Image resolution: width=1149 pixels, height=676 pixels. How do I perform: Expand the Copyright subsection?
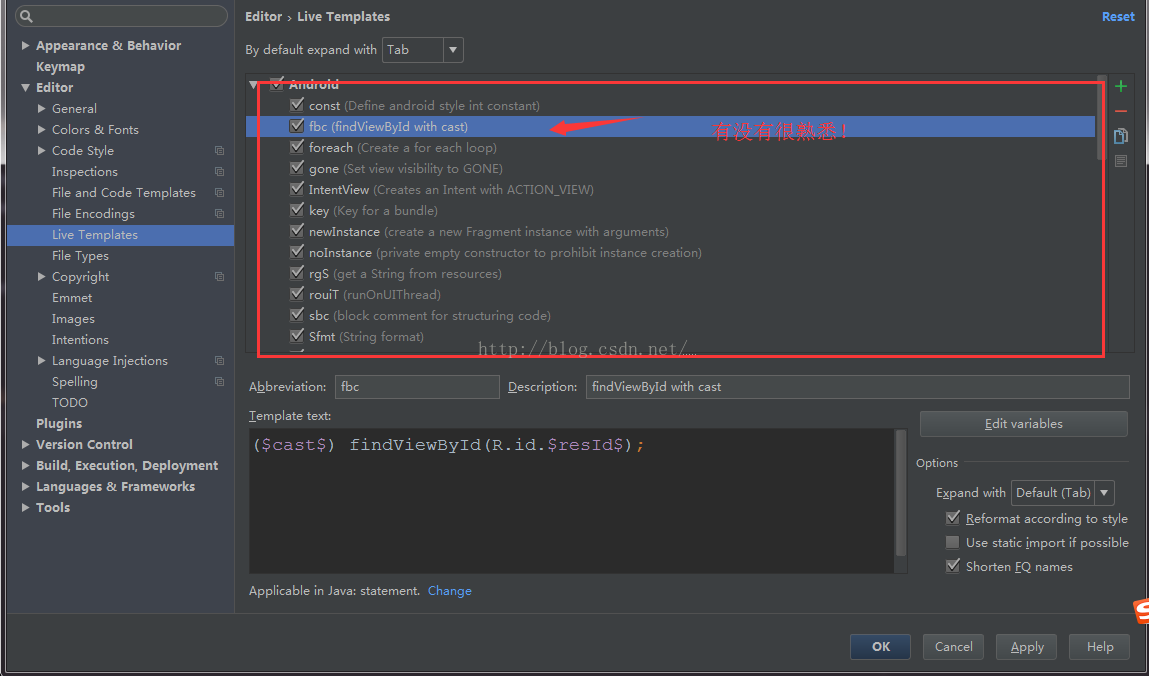(42, 277)
